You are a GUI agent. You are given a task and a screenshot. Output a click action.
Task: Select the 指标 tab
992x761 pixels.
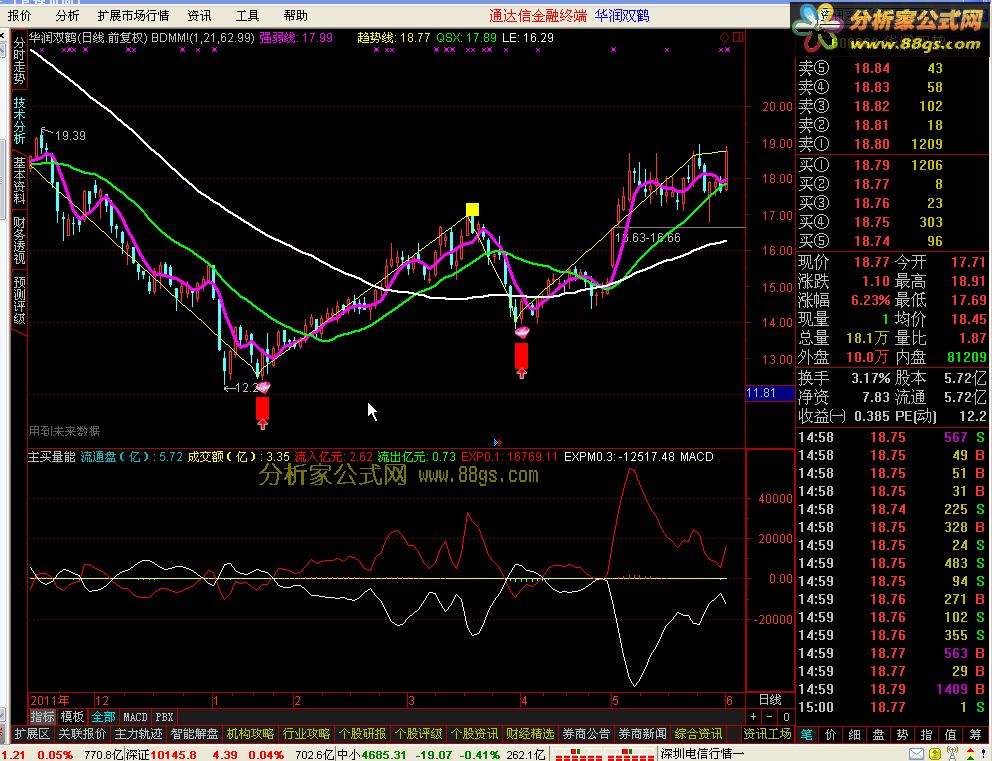tap(42, 717)
